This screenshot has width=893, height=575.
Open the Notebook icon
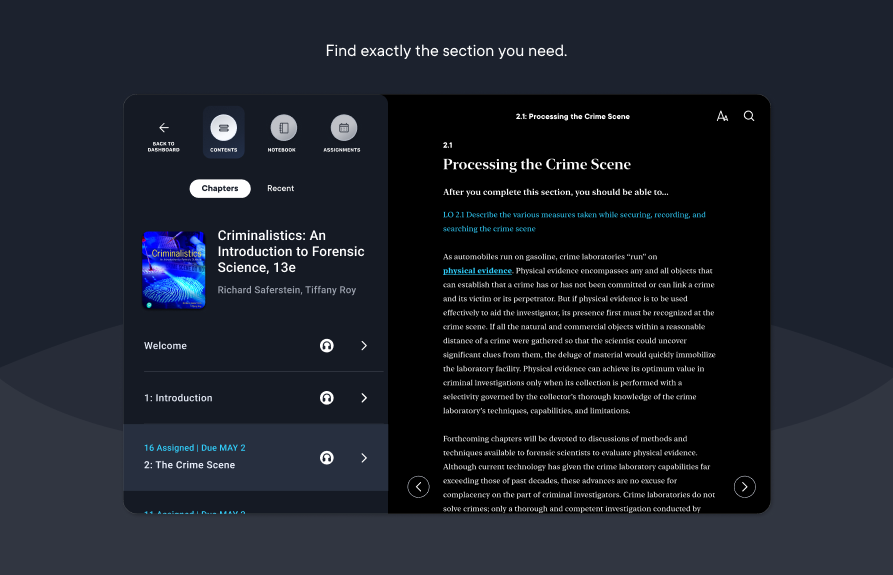pyautogui.click(x=284, y=128)
